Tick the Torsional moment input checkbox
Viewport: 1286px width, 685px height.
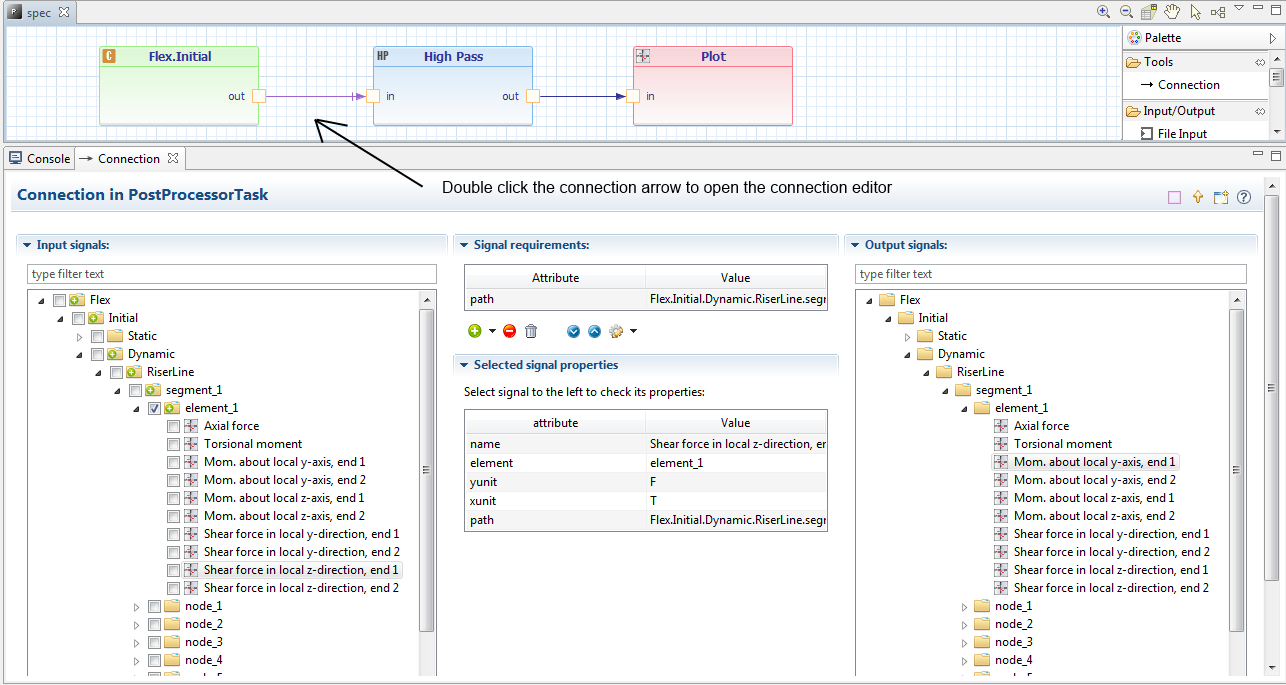[x=174, y=444]
